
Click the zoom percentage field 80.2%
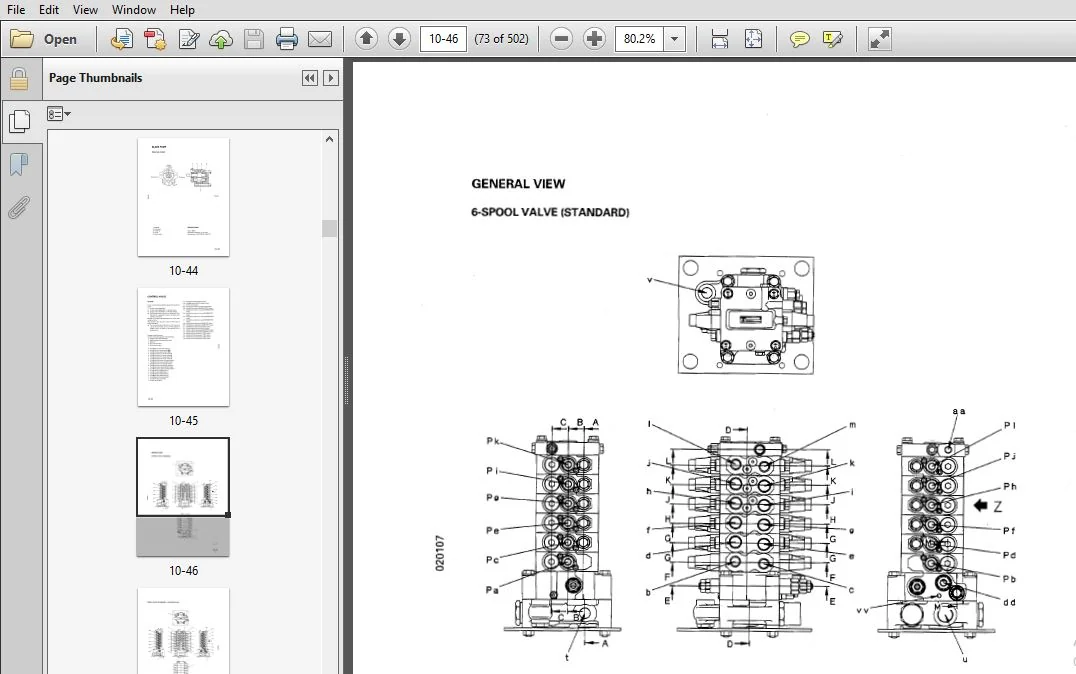pos(640,39)
